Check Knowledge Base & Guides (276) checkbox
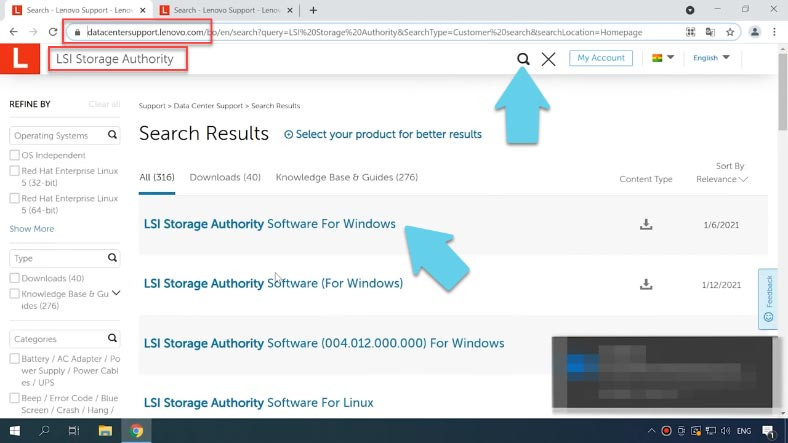Image resolution: width=788 pixels, height=443 pixels. point(15,293)
